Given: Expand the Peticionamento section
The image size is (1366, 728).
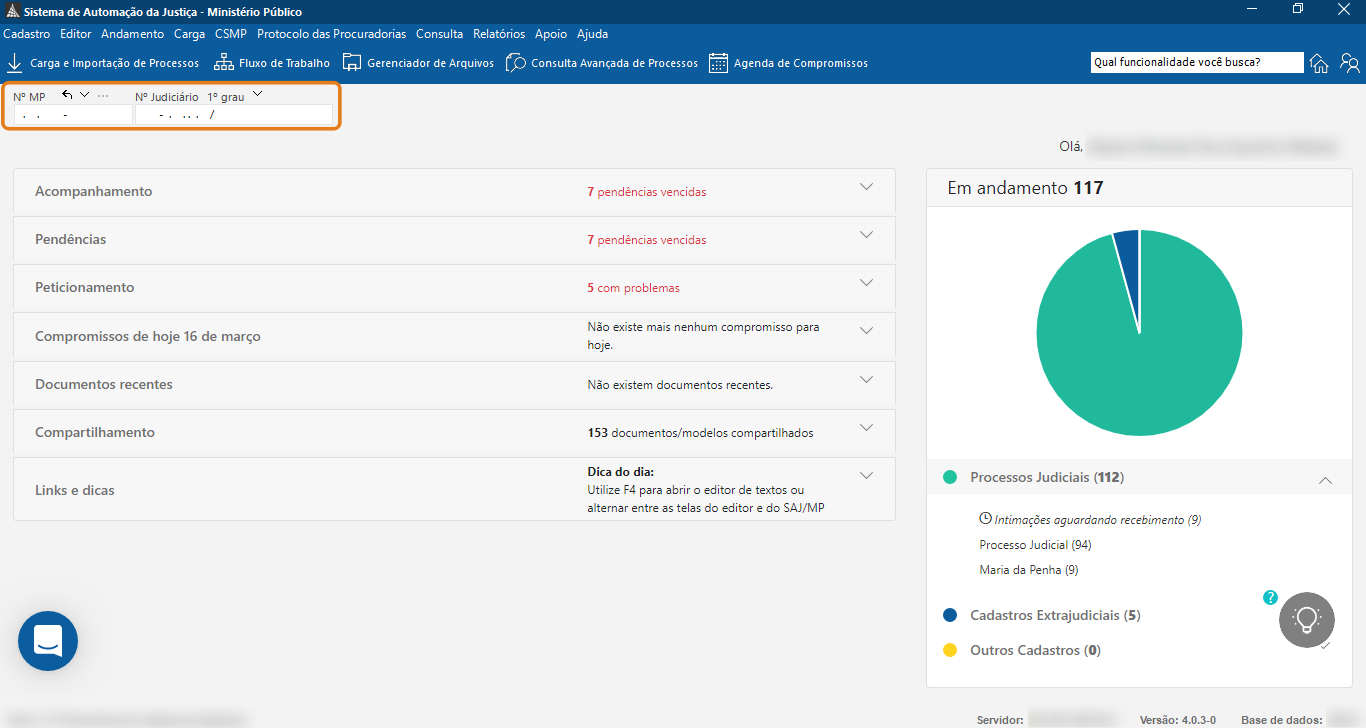Looking at the screenshot, I should [x=866, y=283].
